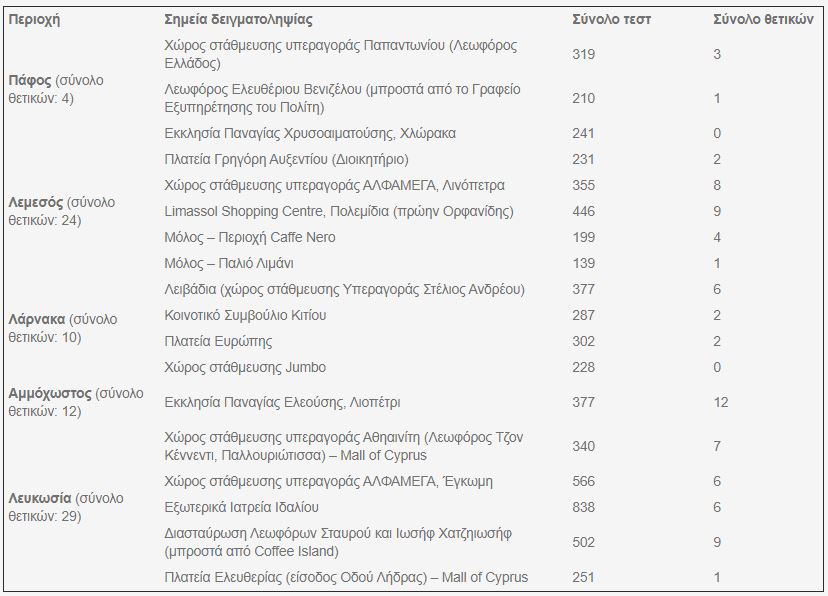The width and height of the screenshot is (828, 596).
Task: Click positive count 12 for Λιοπέτρι
Action: click(721, 402)
